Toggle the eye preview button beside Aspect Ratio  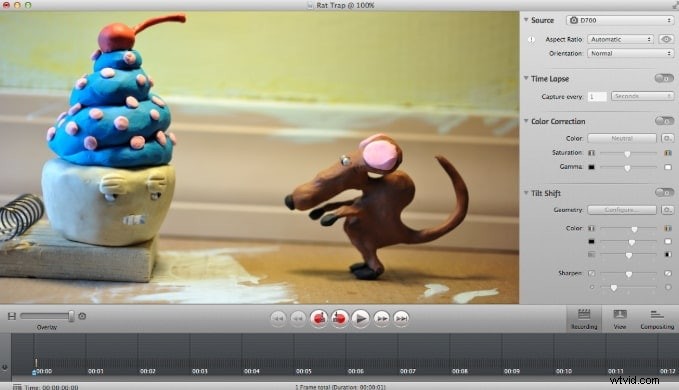(666, 39)
